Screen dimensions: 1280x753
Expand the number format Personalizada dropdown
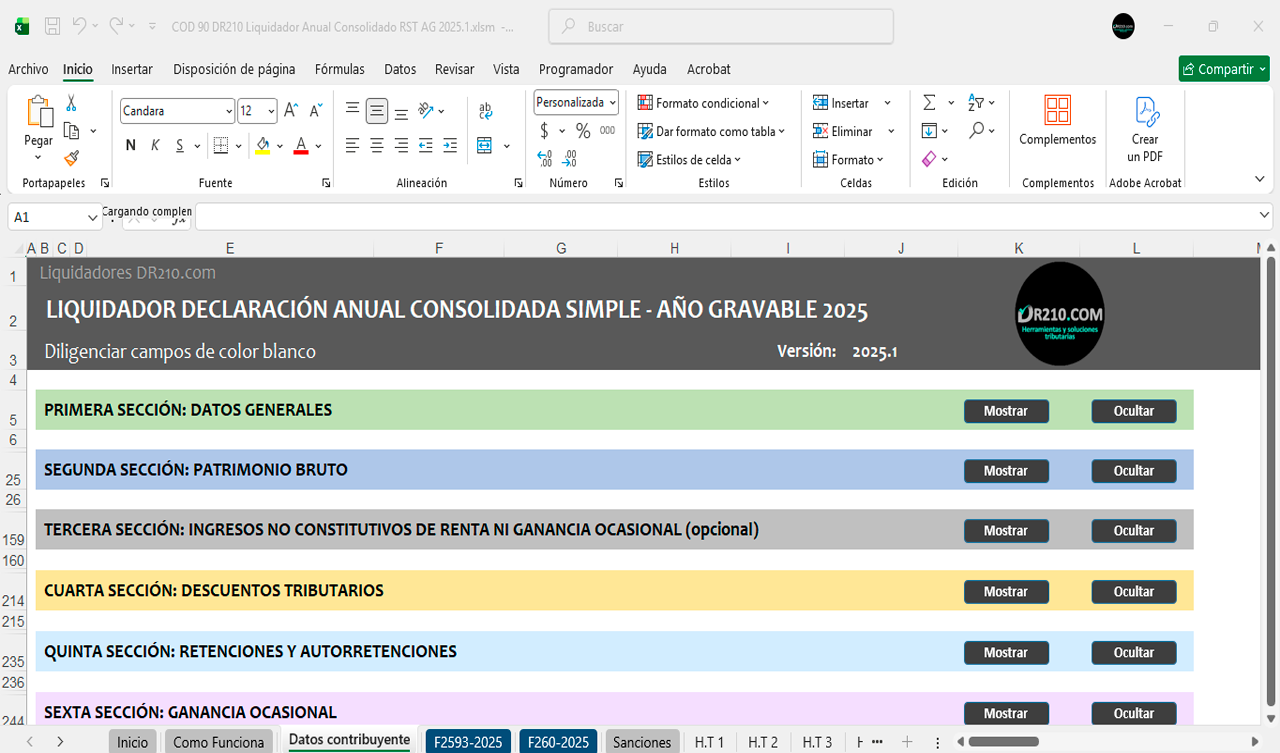coord(612,102)
